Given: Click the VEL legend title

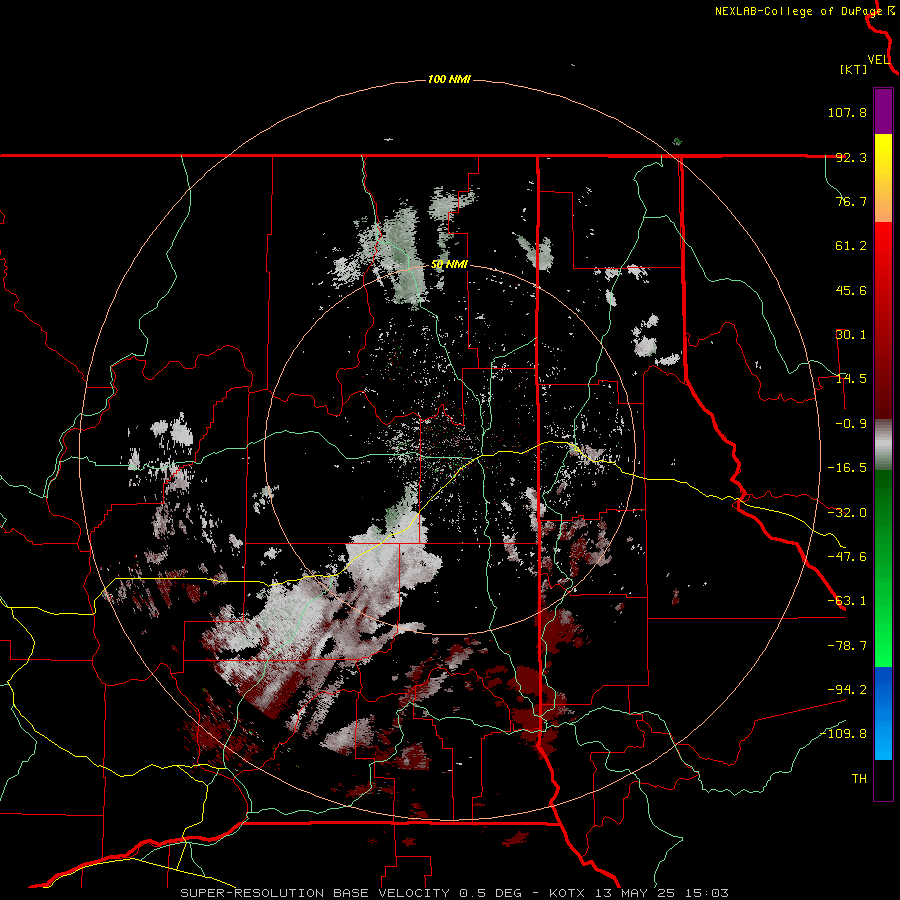Looking at the screenshot, I should pyautogui.click(x=878, y=60).
